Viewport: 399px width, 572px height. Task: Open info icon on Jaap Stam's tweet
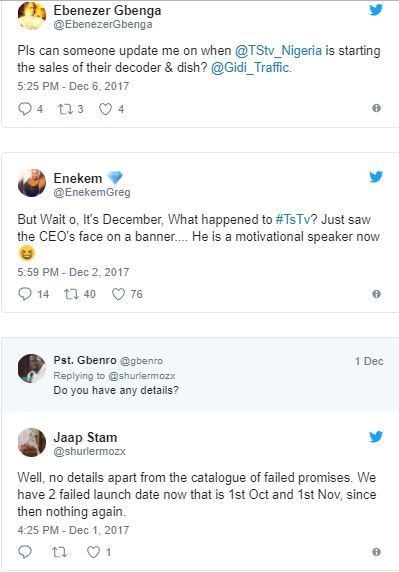click(x=376, y=552)
